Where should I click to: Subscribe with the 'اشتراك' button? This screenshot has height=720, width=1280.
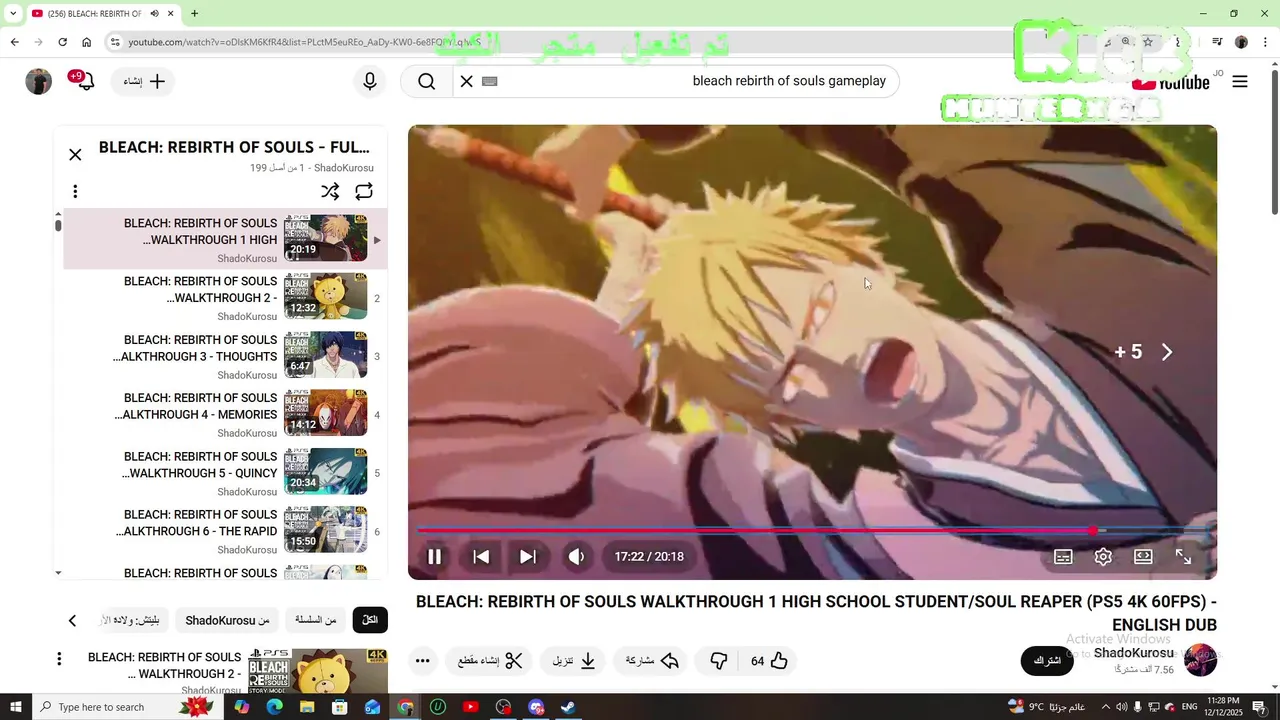(x=1047, y=661)
